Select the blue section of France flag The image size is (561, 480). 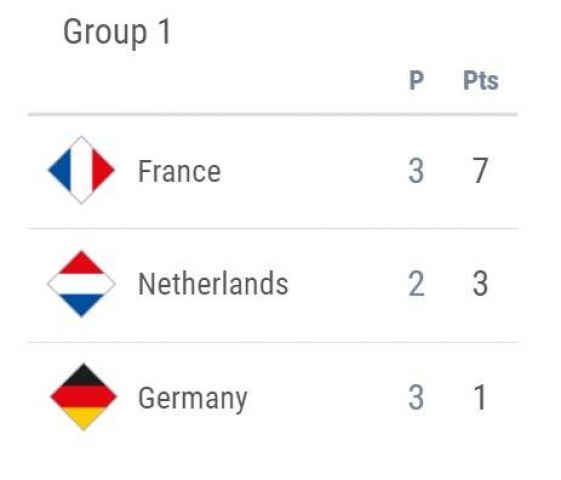click(61, 170)
